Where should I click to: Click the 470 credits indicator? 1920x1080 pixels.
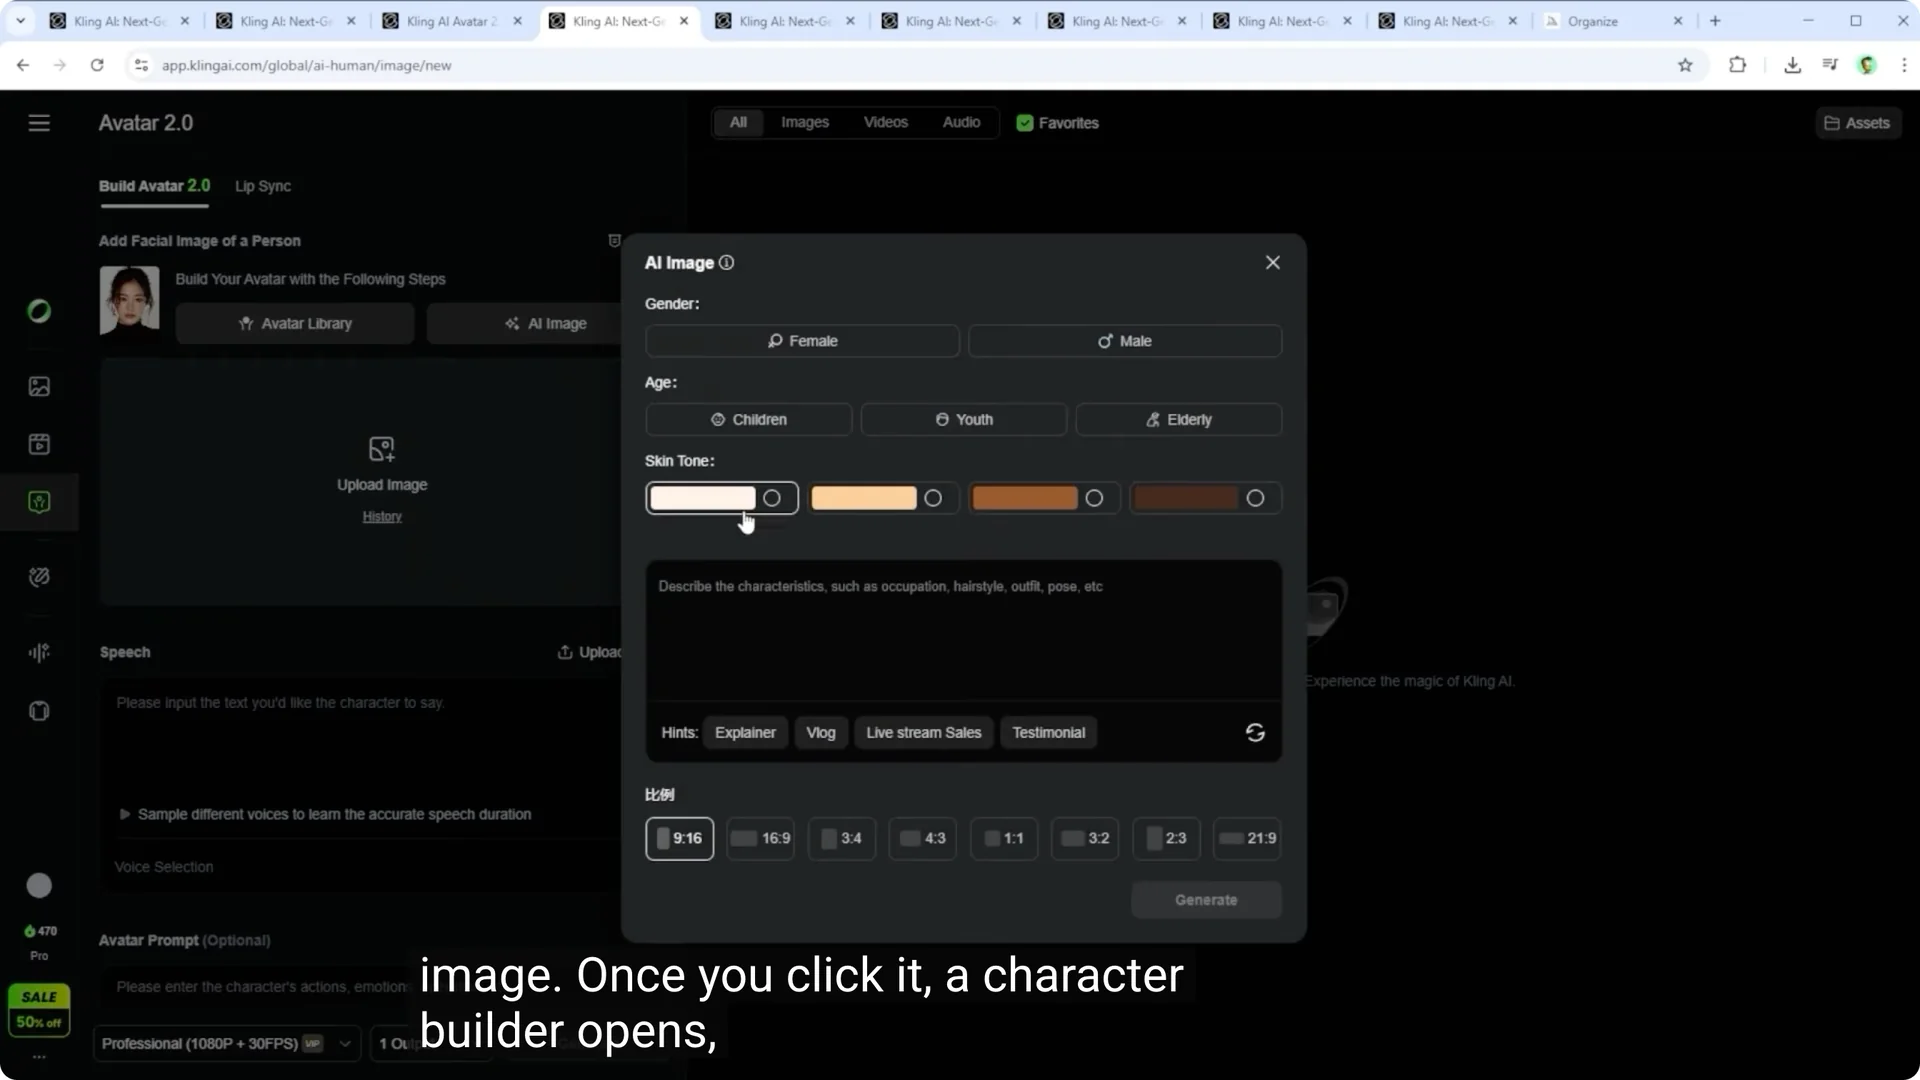click(40, 931)
